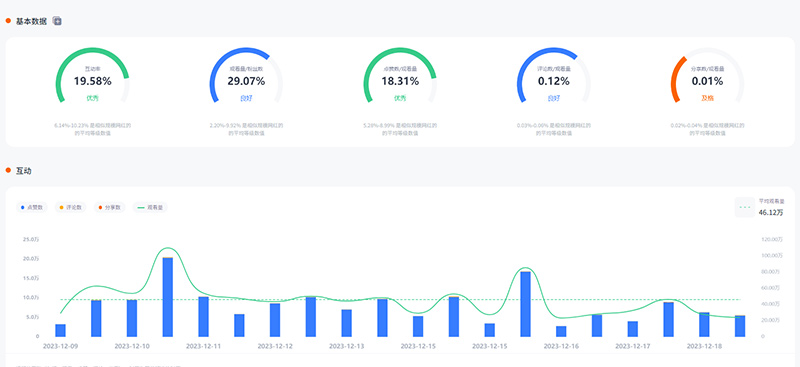Screen dimensions: 800x367
Task: Click 良好 rating under 29.07%
Action: pyautogui.click(x=246, y=98)
